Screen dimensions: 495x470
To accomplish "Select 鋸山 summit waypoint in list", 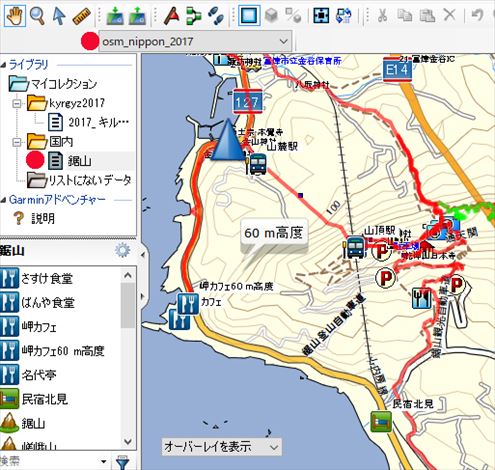I will point(23,423).
